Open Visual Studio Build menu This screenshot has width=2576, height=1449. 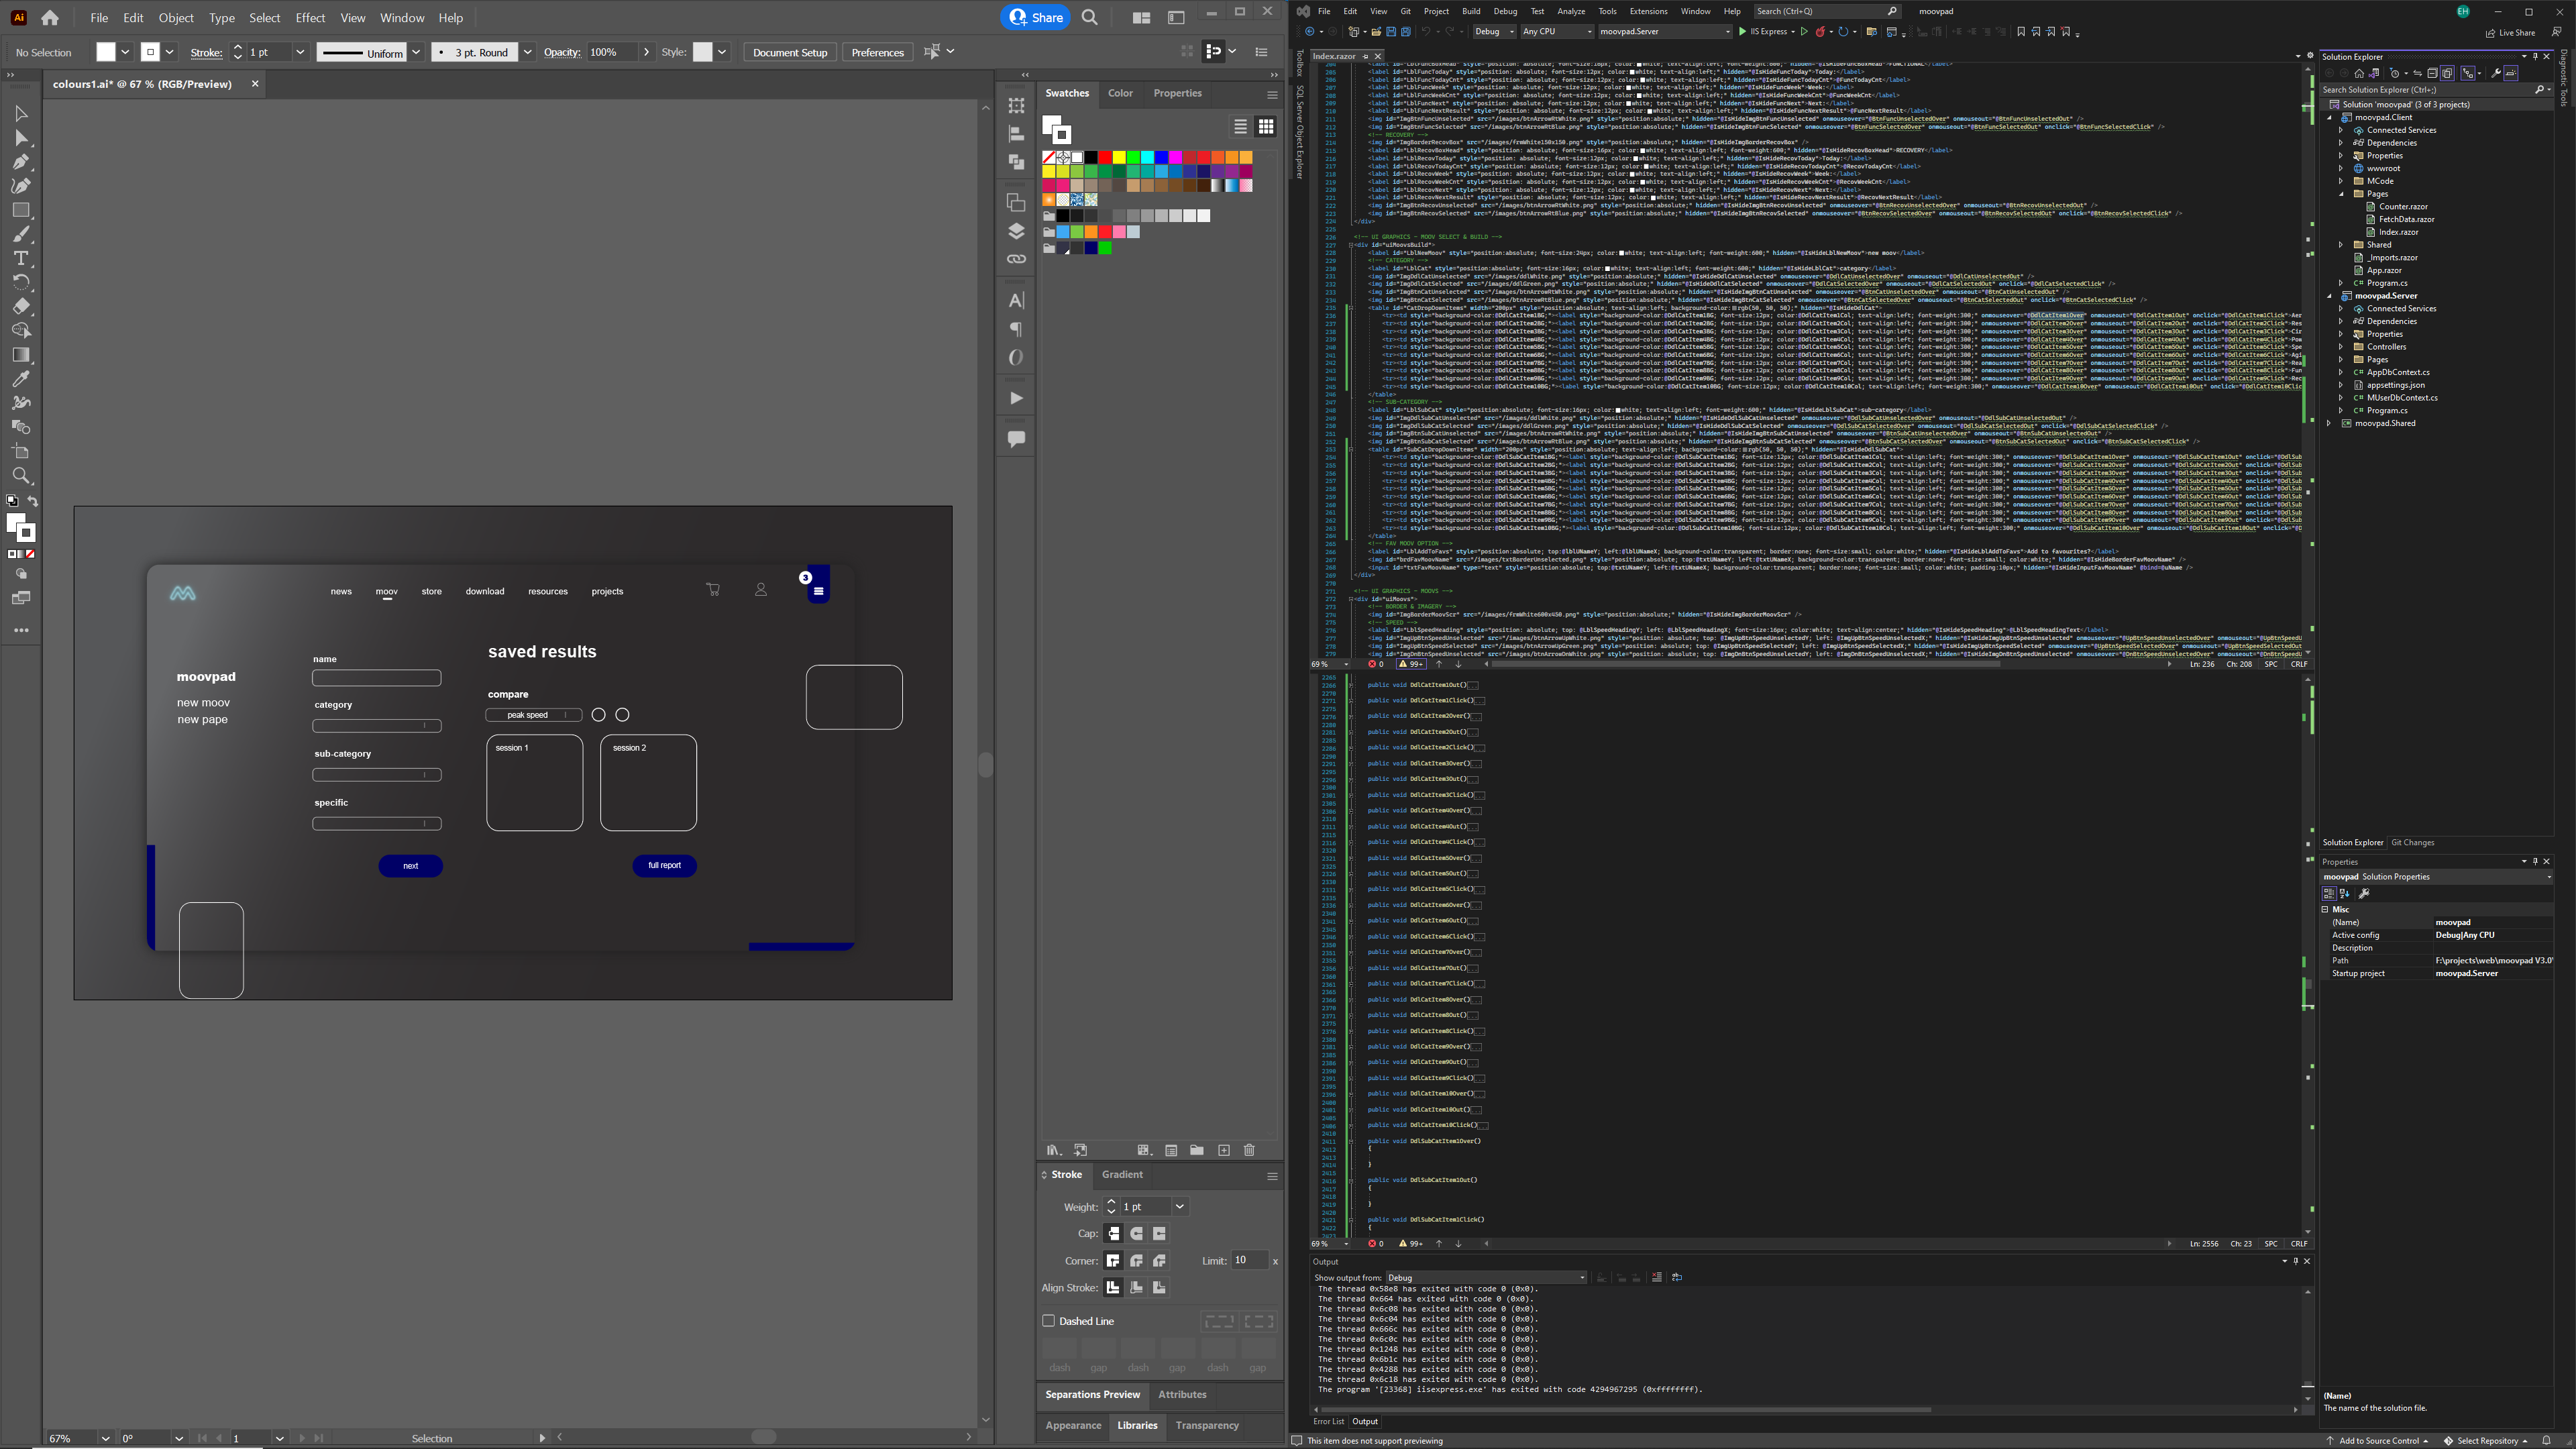[x=1471, y=11]
